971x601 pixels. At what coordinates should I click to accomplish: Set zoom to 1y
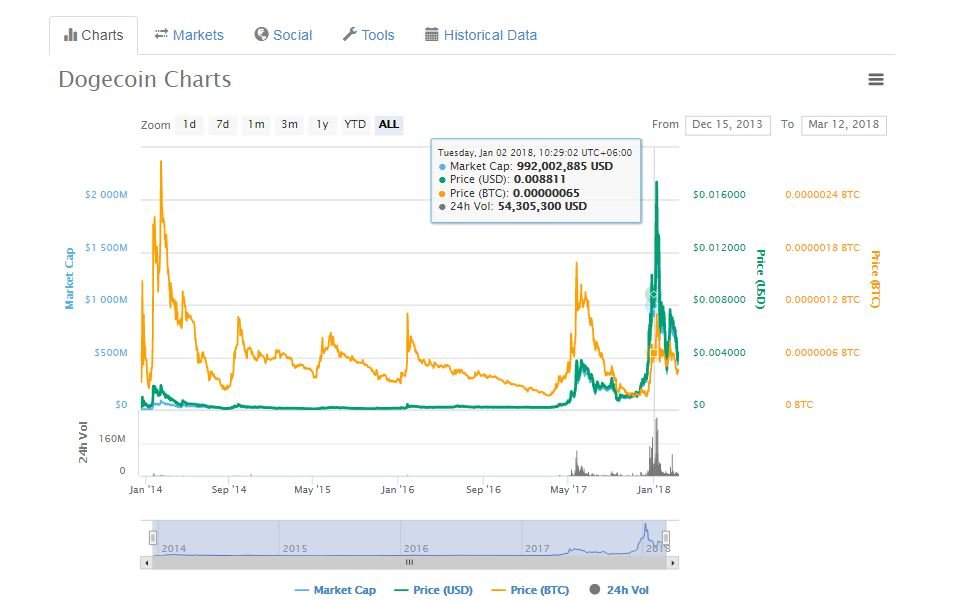pos(323,124)
